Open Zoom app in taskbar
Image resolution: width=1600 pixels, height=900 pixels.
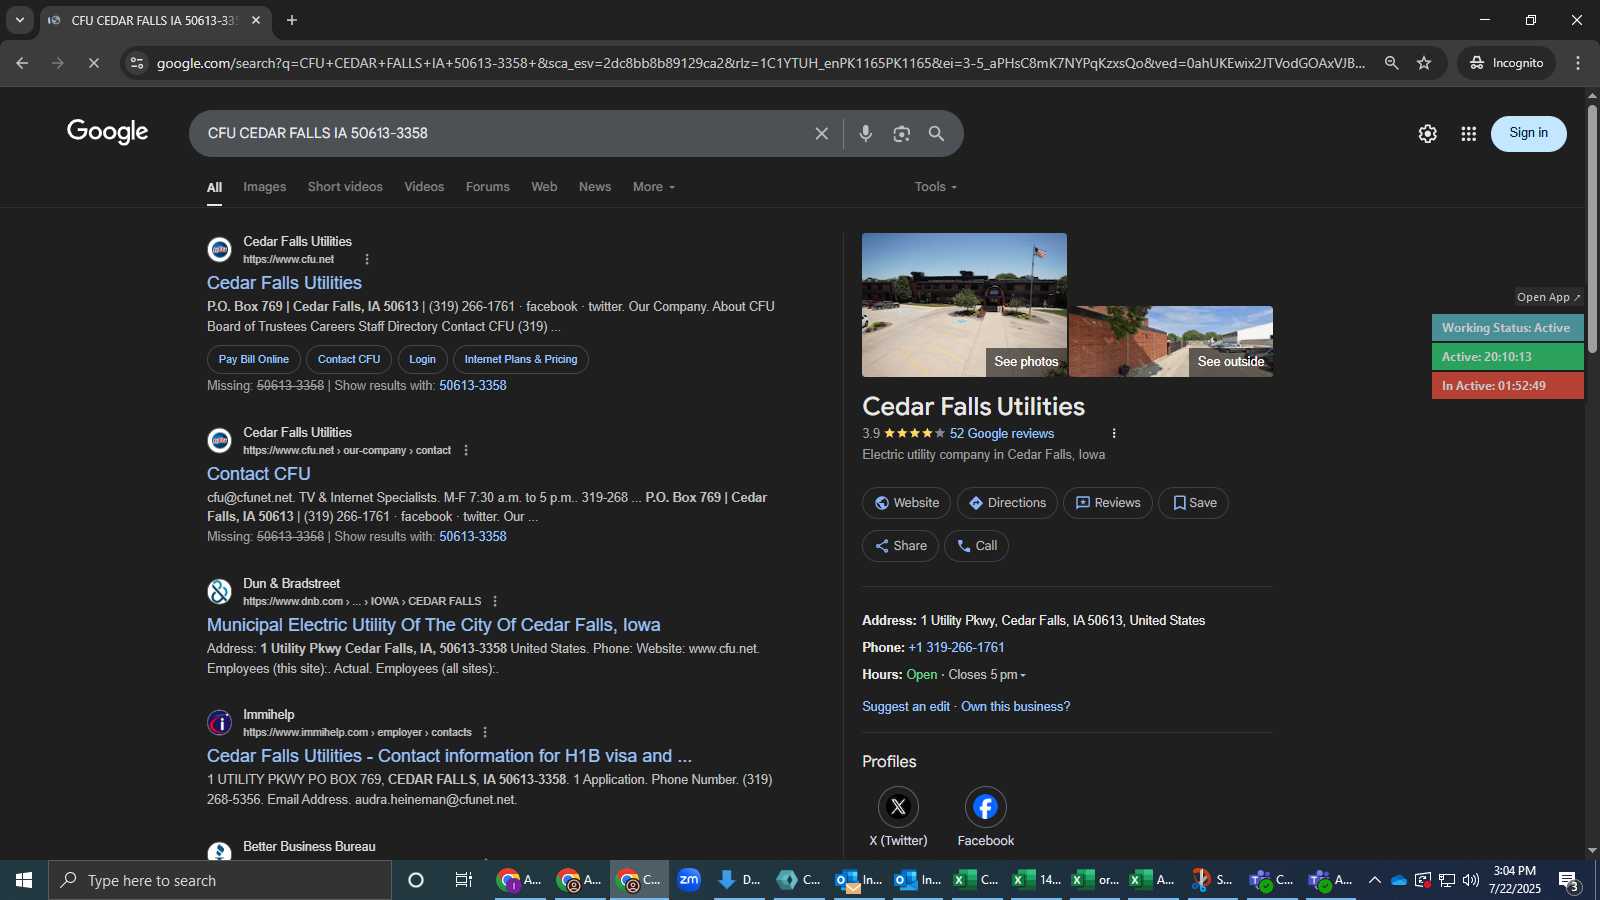point(689,880)
